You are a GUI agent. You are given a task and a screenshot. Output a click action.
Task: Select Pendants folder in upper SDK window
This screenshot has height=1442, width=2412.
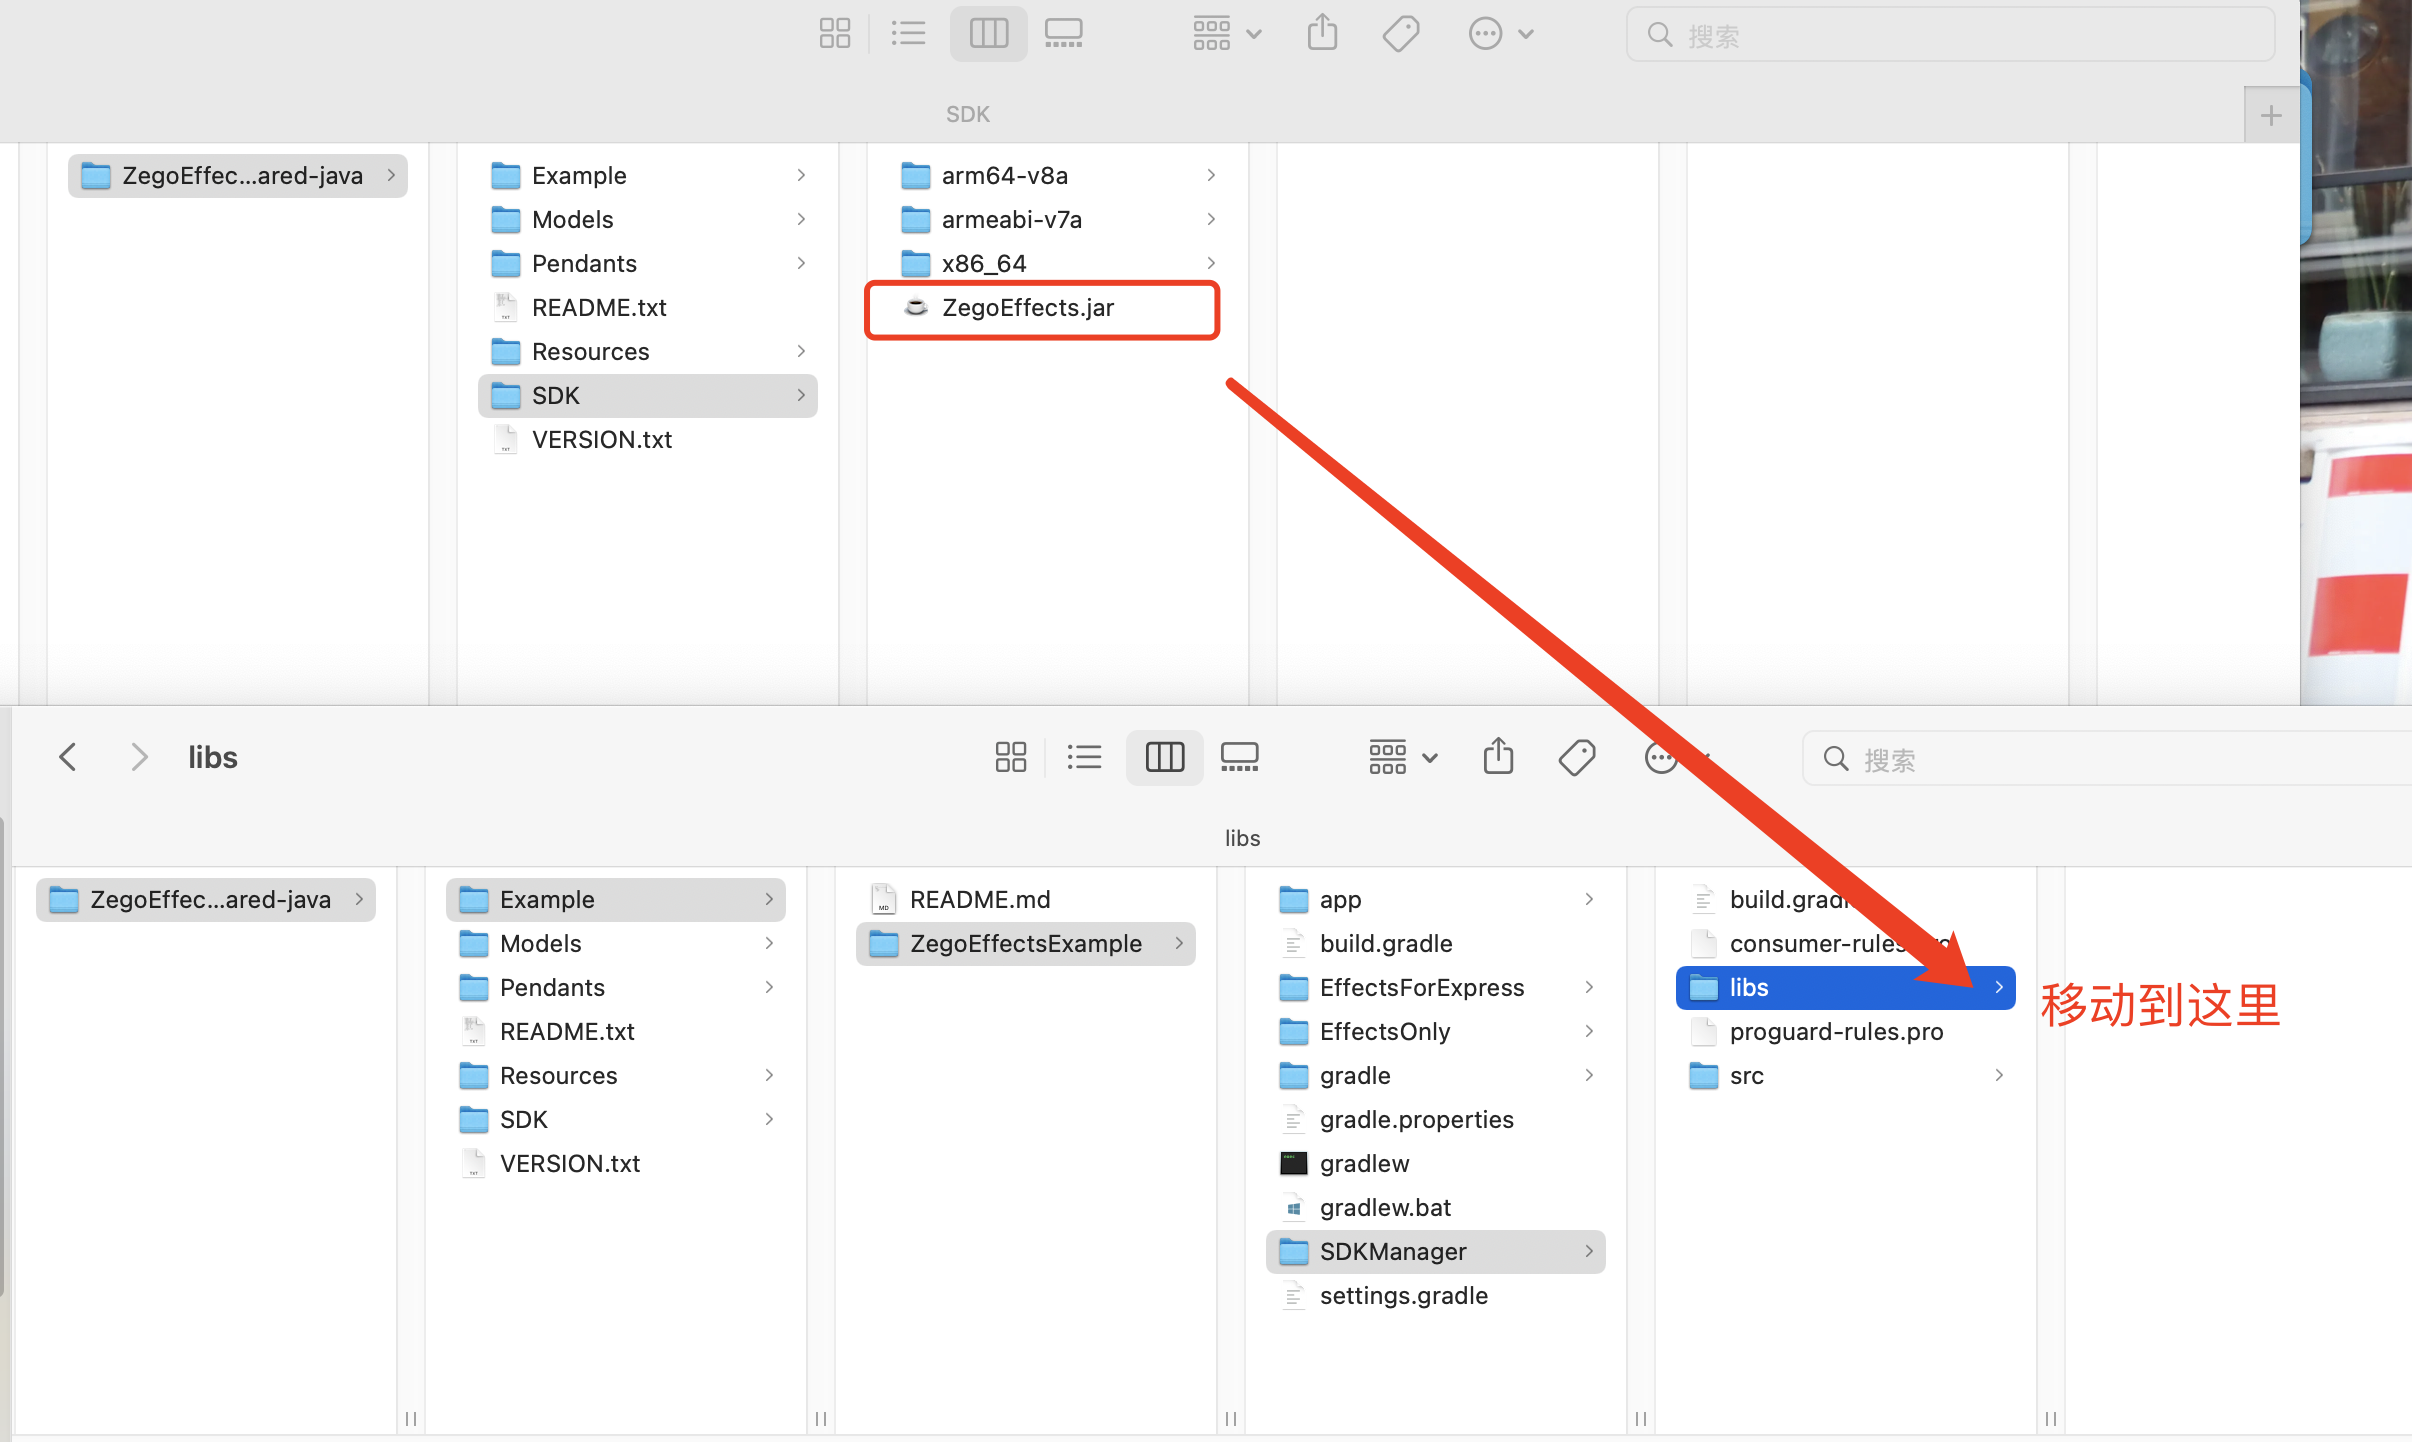pos(648,264)
